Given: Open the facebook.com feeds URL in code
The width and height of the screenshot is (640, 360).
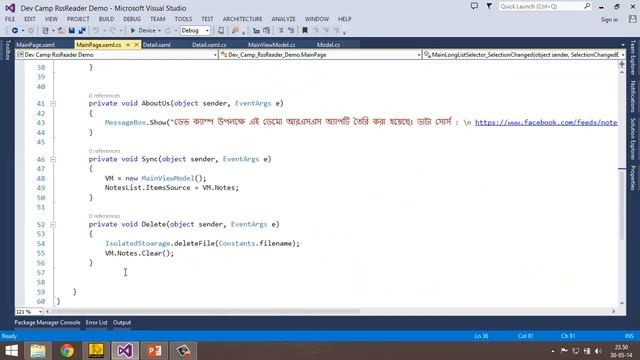Looking at the screenshot, I should tap(546, 122).
